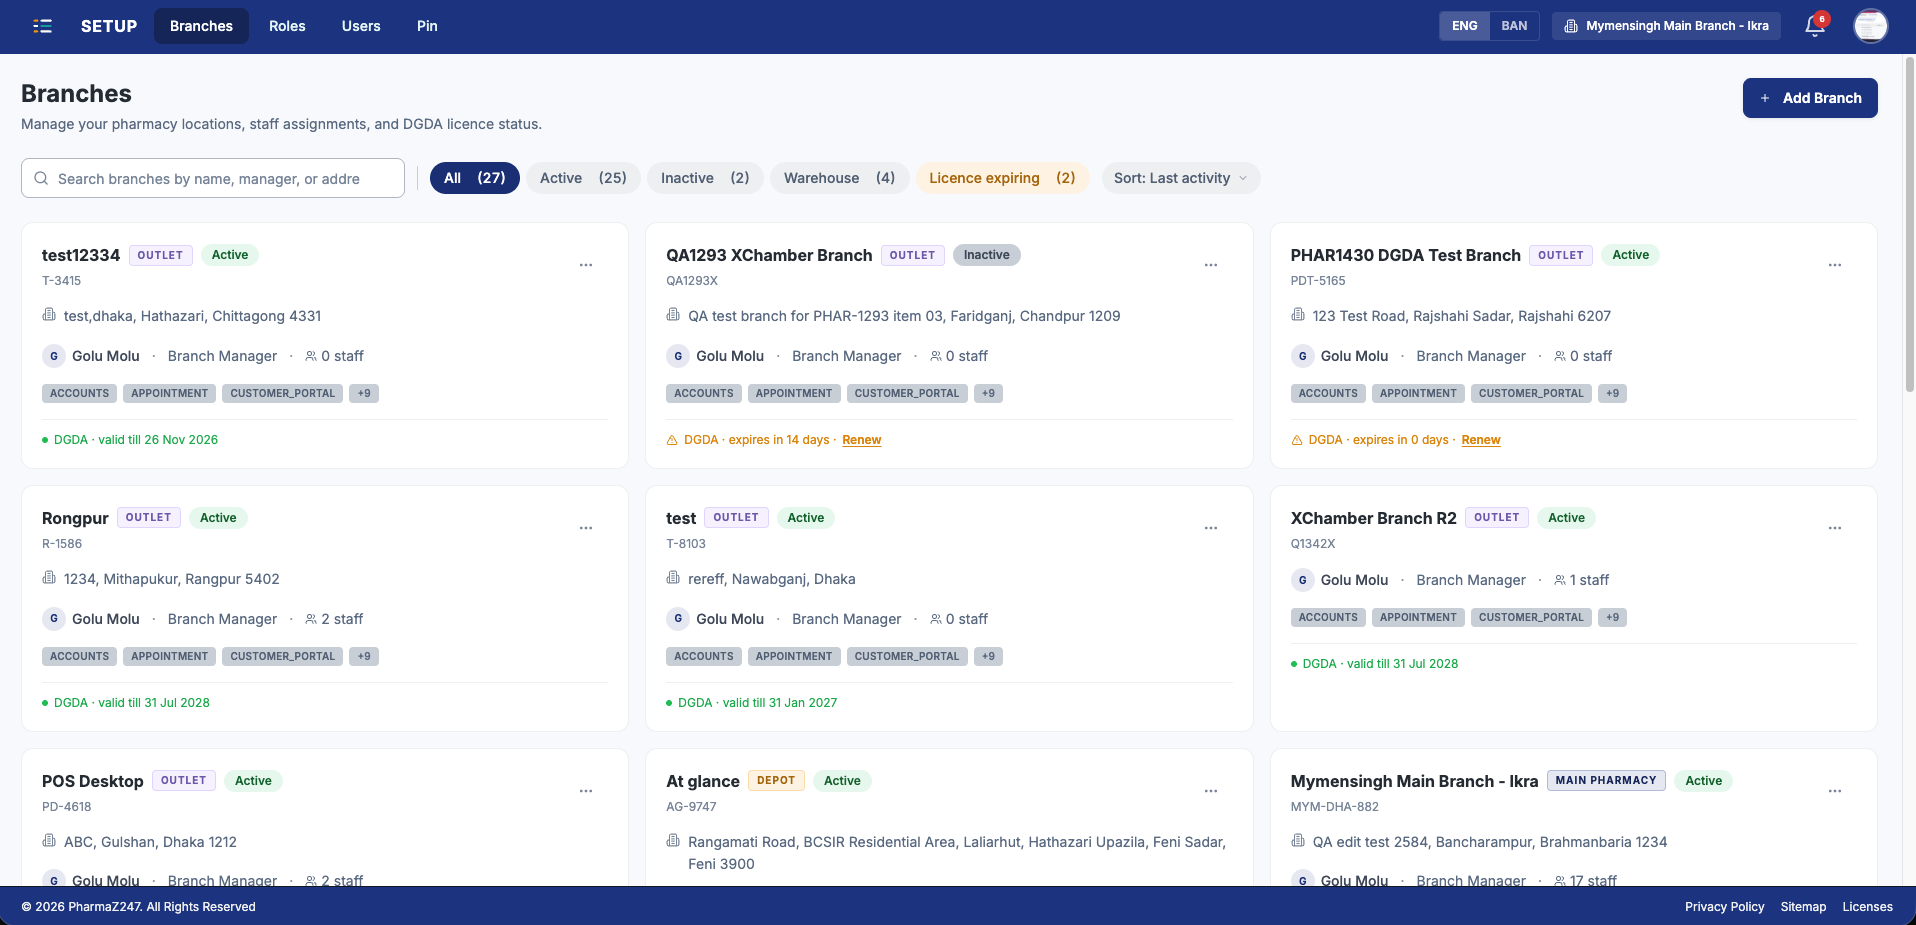Go to the Users tab
The width and height of the screenshot is (1916, 925).
[361, 26]
